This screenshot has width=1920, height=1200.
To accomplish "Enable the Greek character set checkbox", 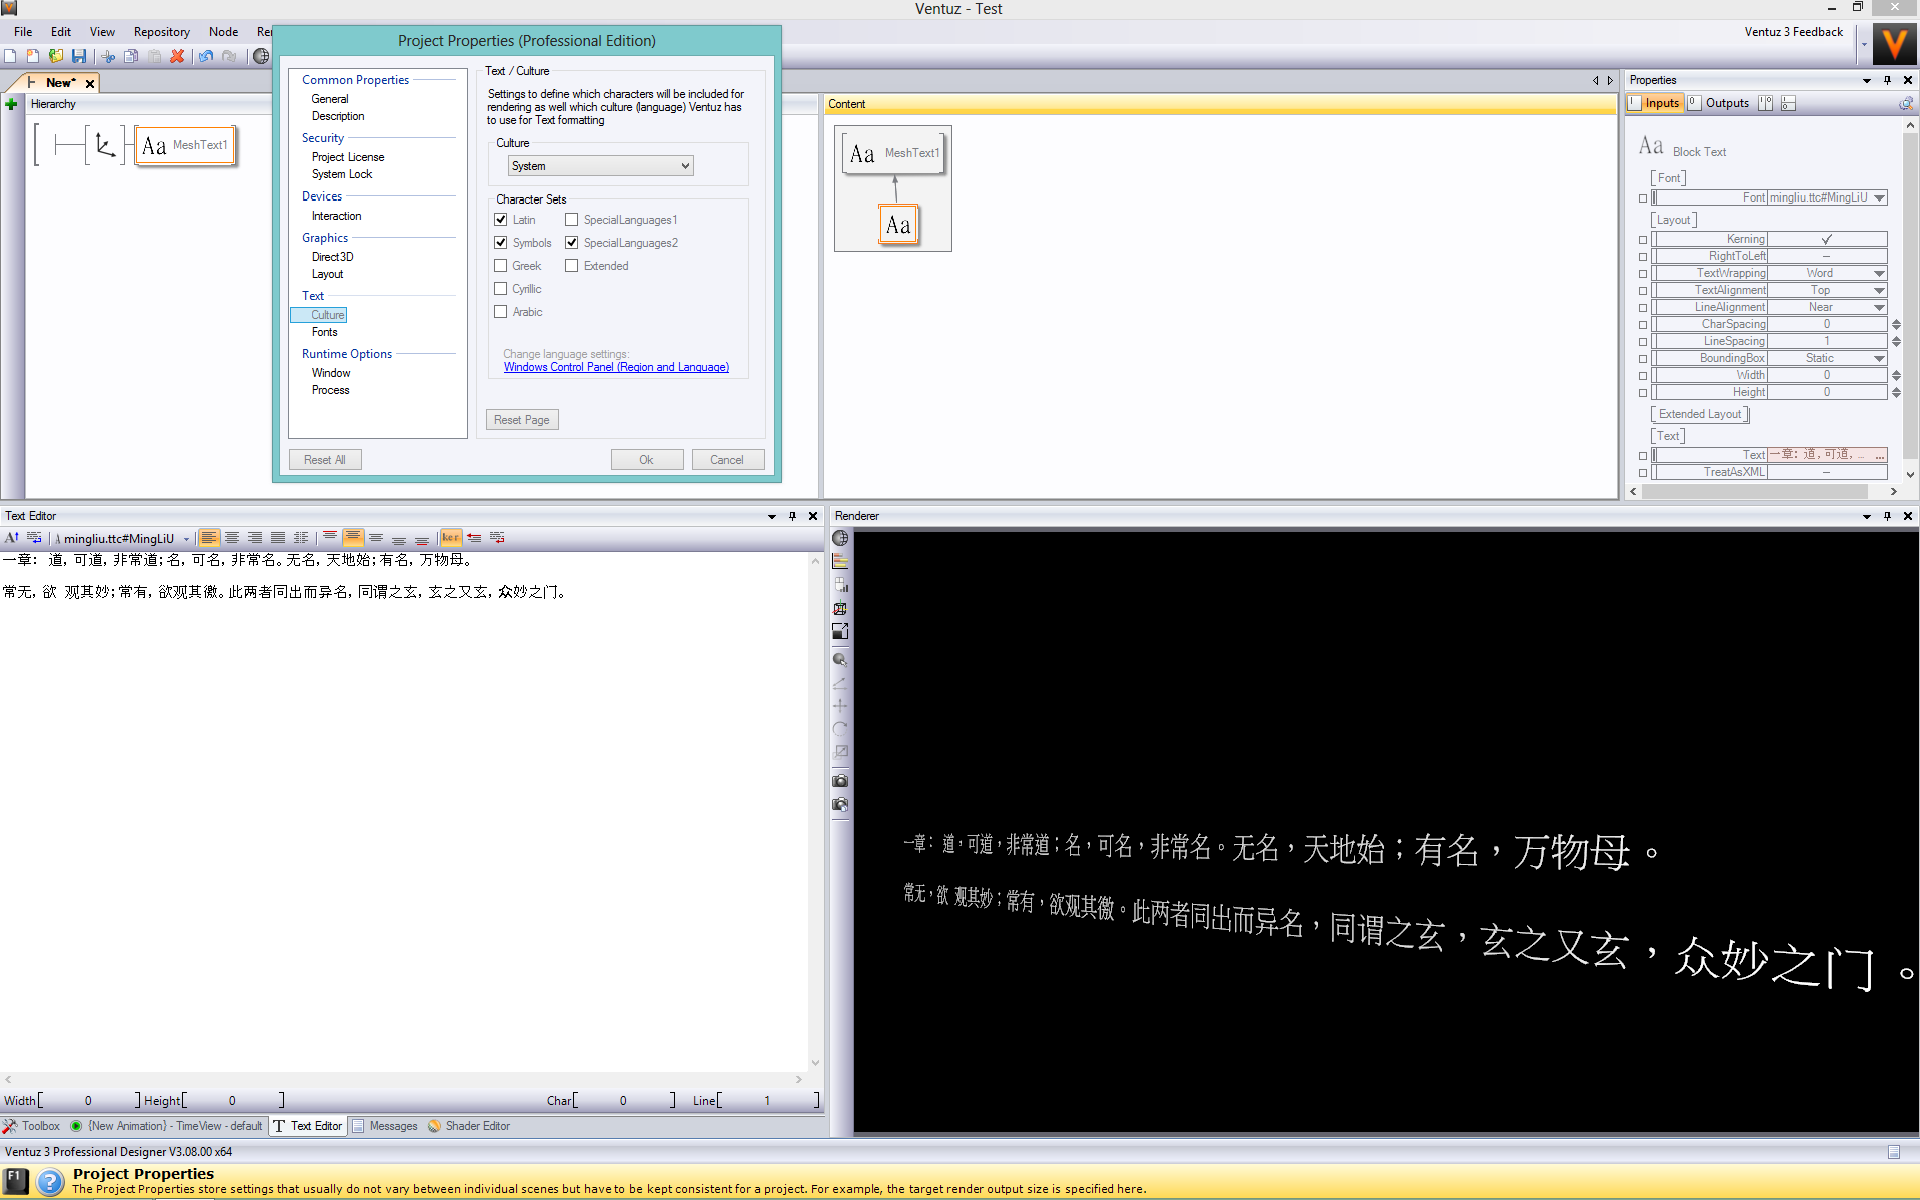I will (501, 266).
